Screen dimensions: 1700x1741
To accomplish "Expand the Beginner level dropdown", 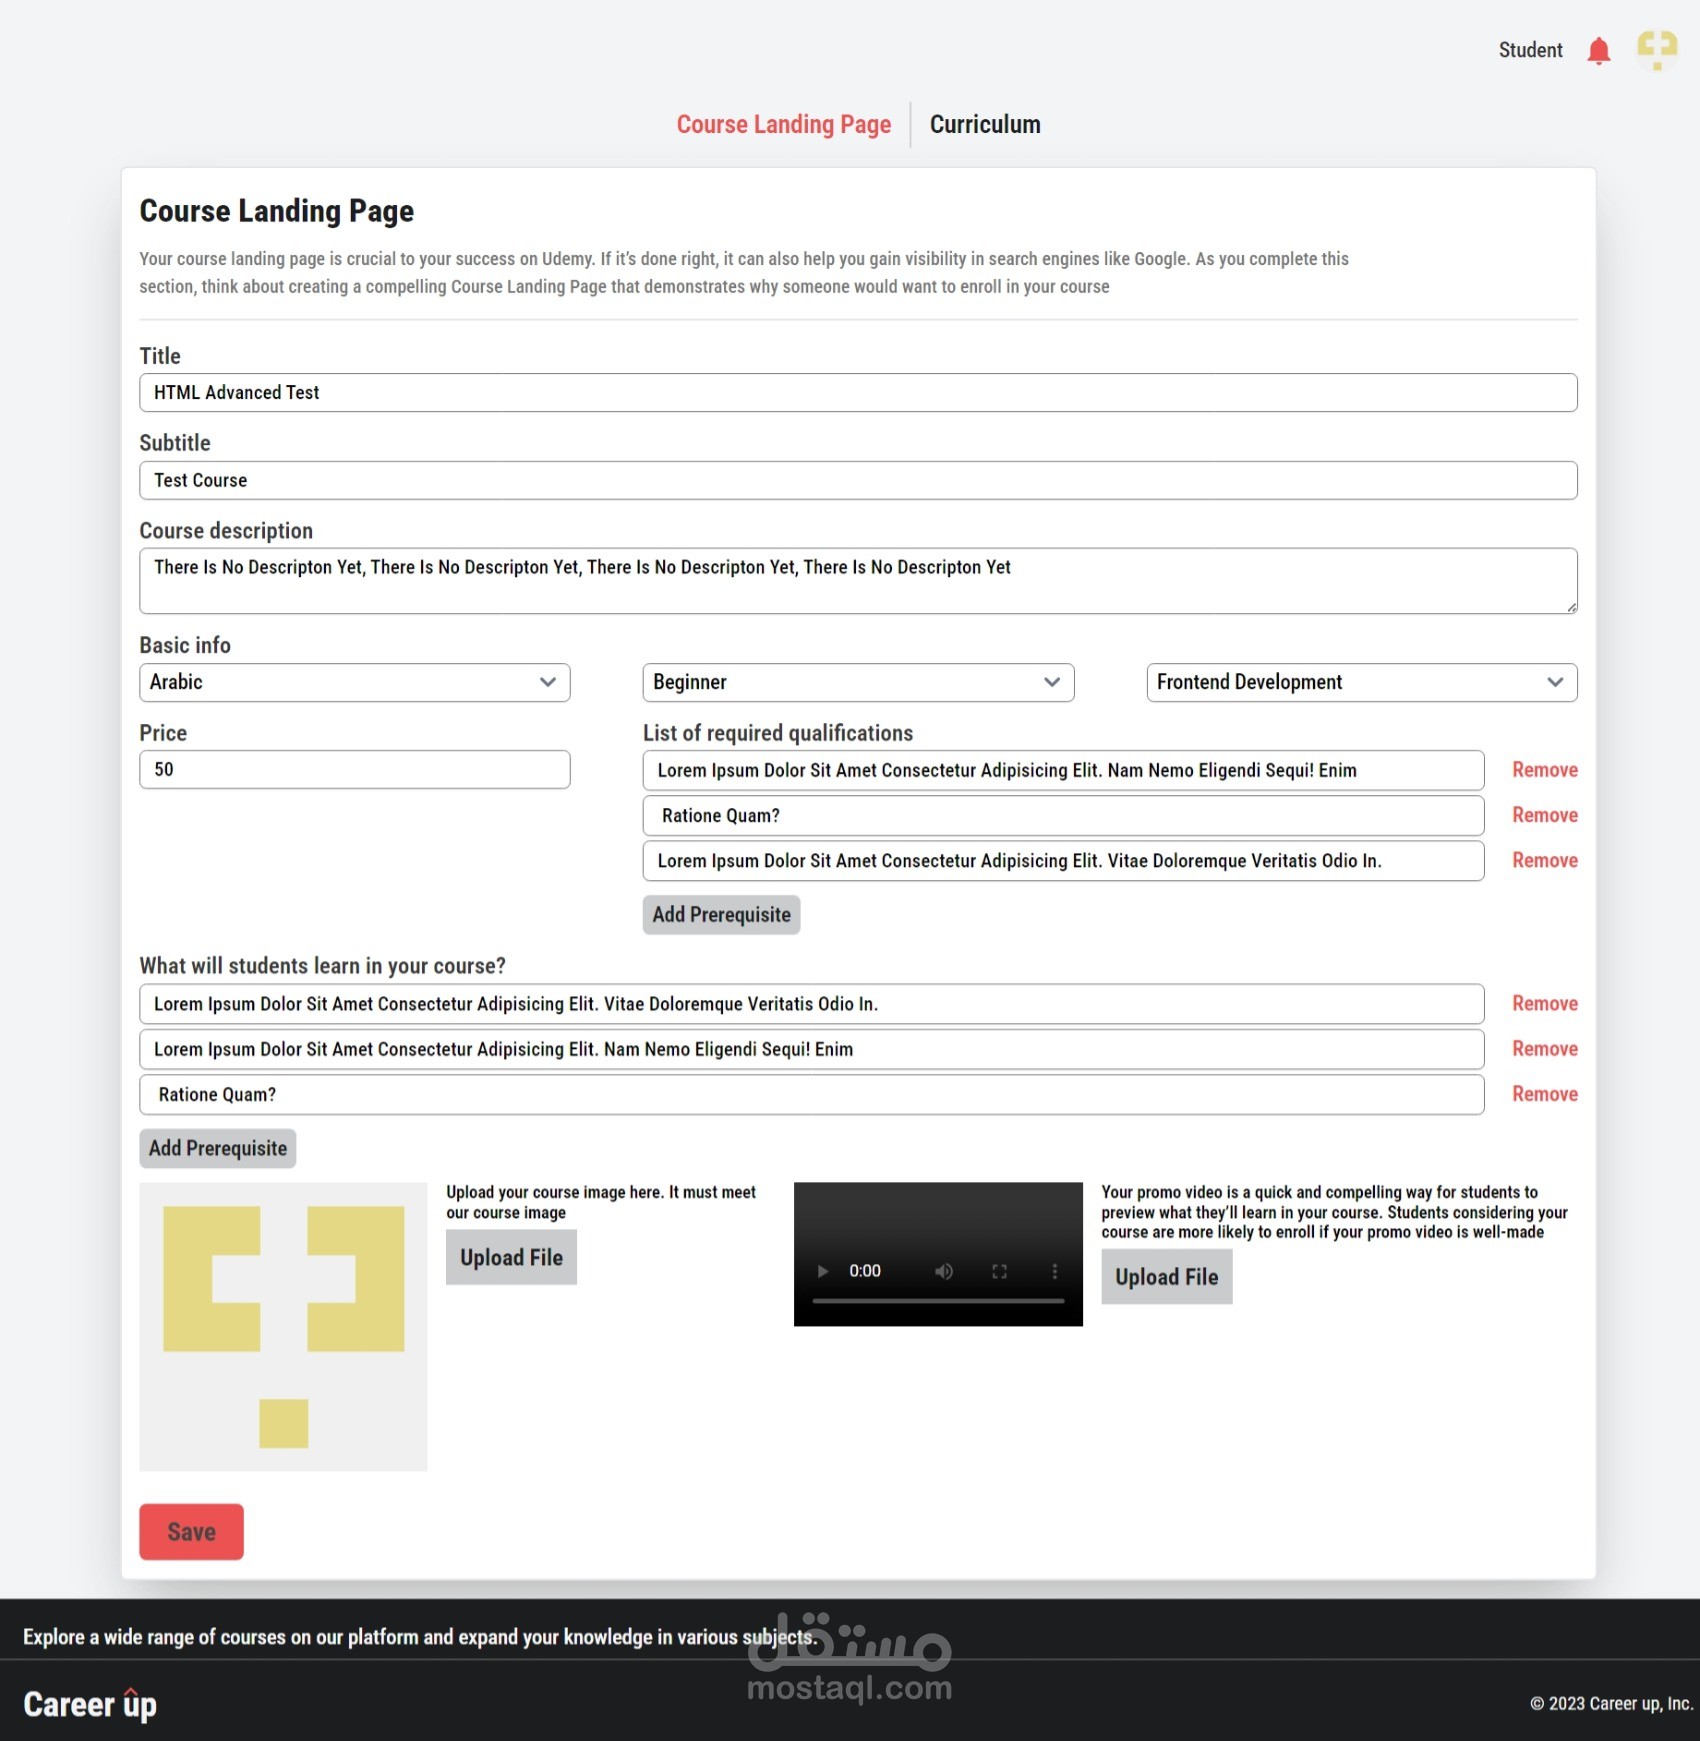I will click(858, 682).
